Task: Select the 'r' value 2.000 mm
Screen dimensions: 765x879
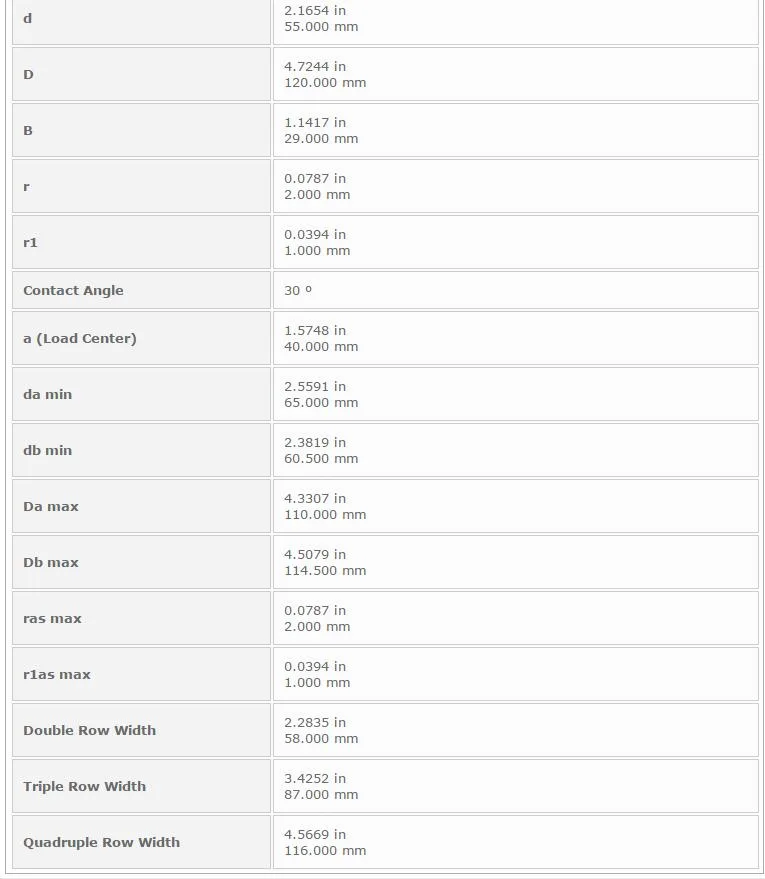Action: (317, 195)
